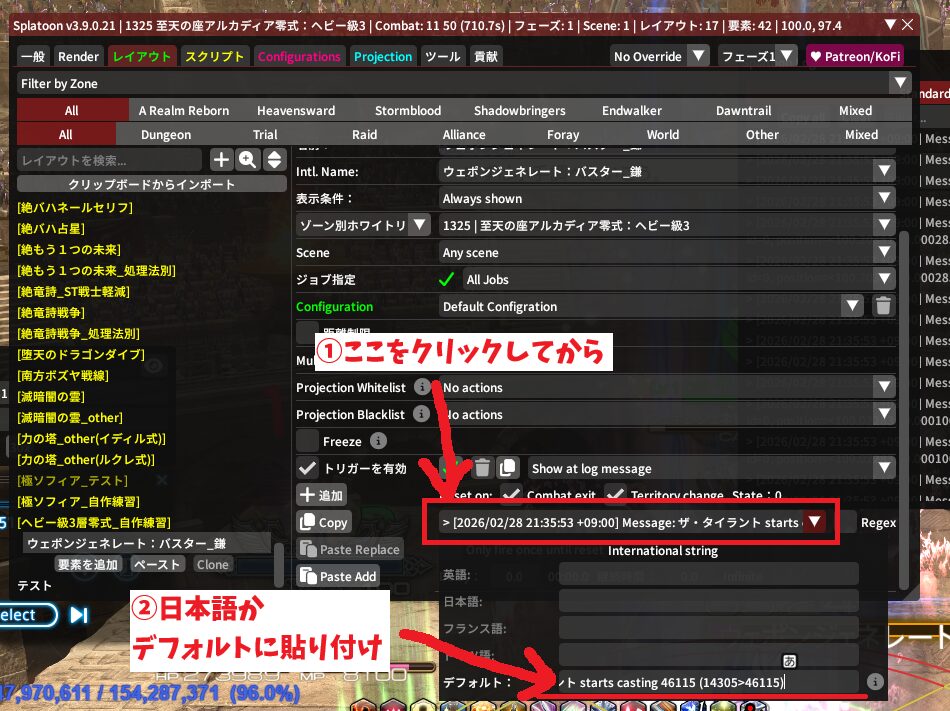Screen dimensions: 950x711
Task: Open the Filter by Zone dropdown
Action: [900, 84]
